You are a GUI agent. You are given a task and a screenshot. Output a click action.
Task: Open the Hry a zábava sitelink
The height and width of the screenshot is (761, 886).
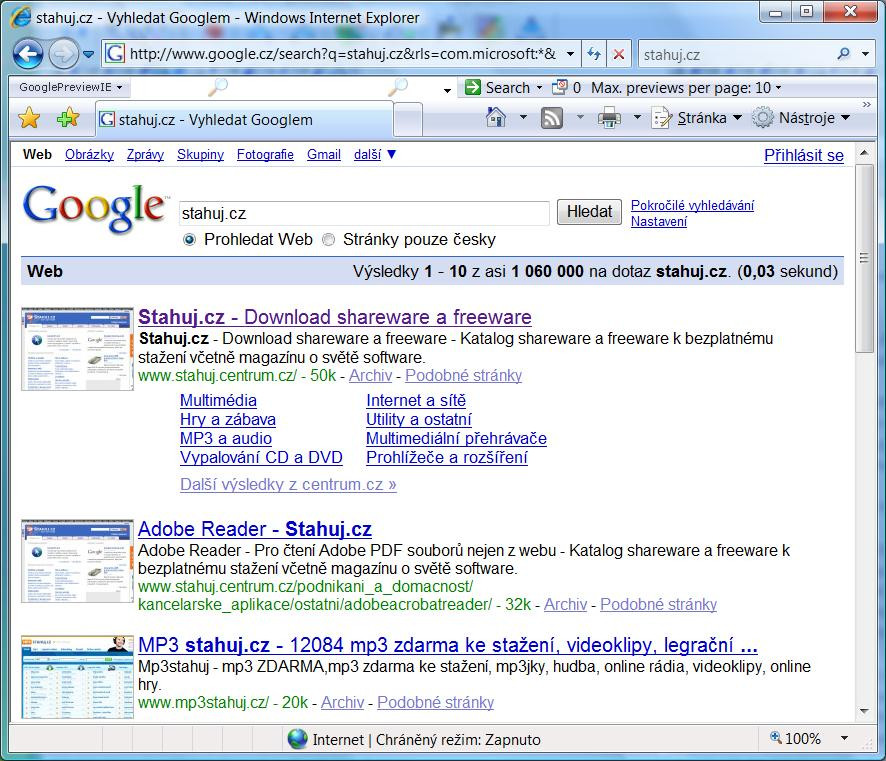[228, 420]
